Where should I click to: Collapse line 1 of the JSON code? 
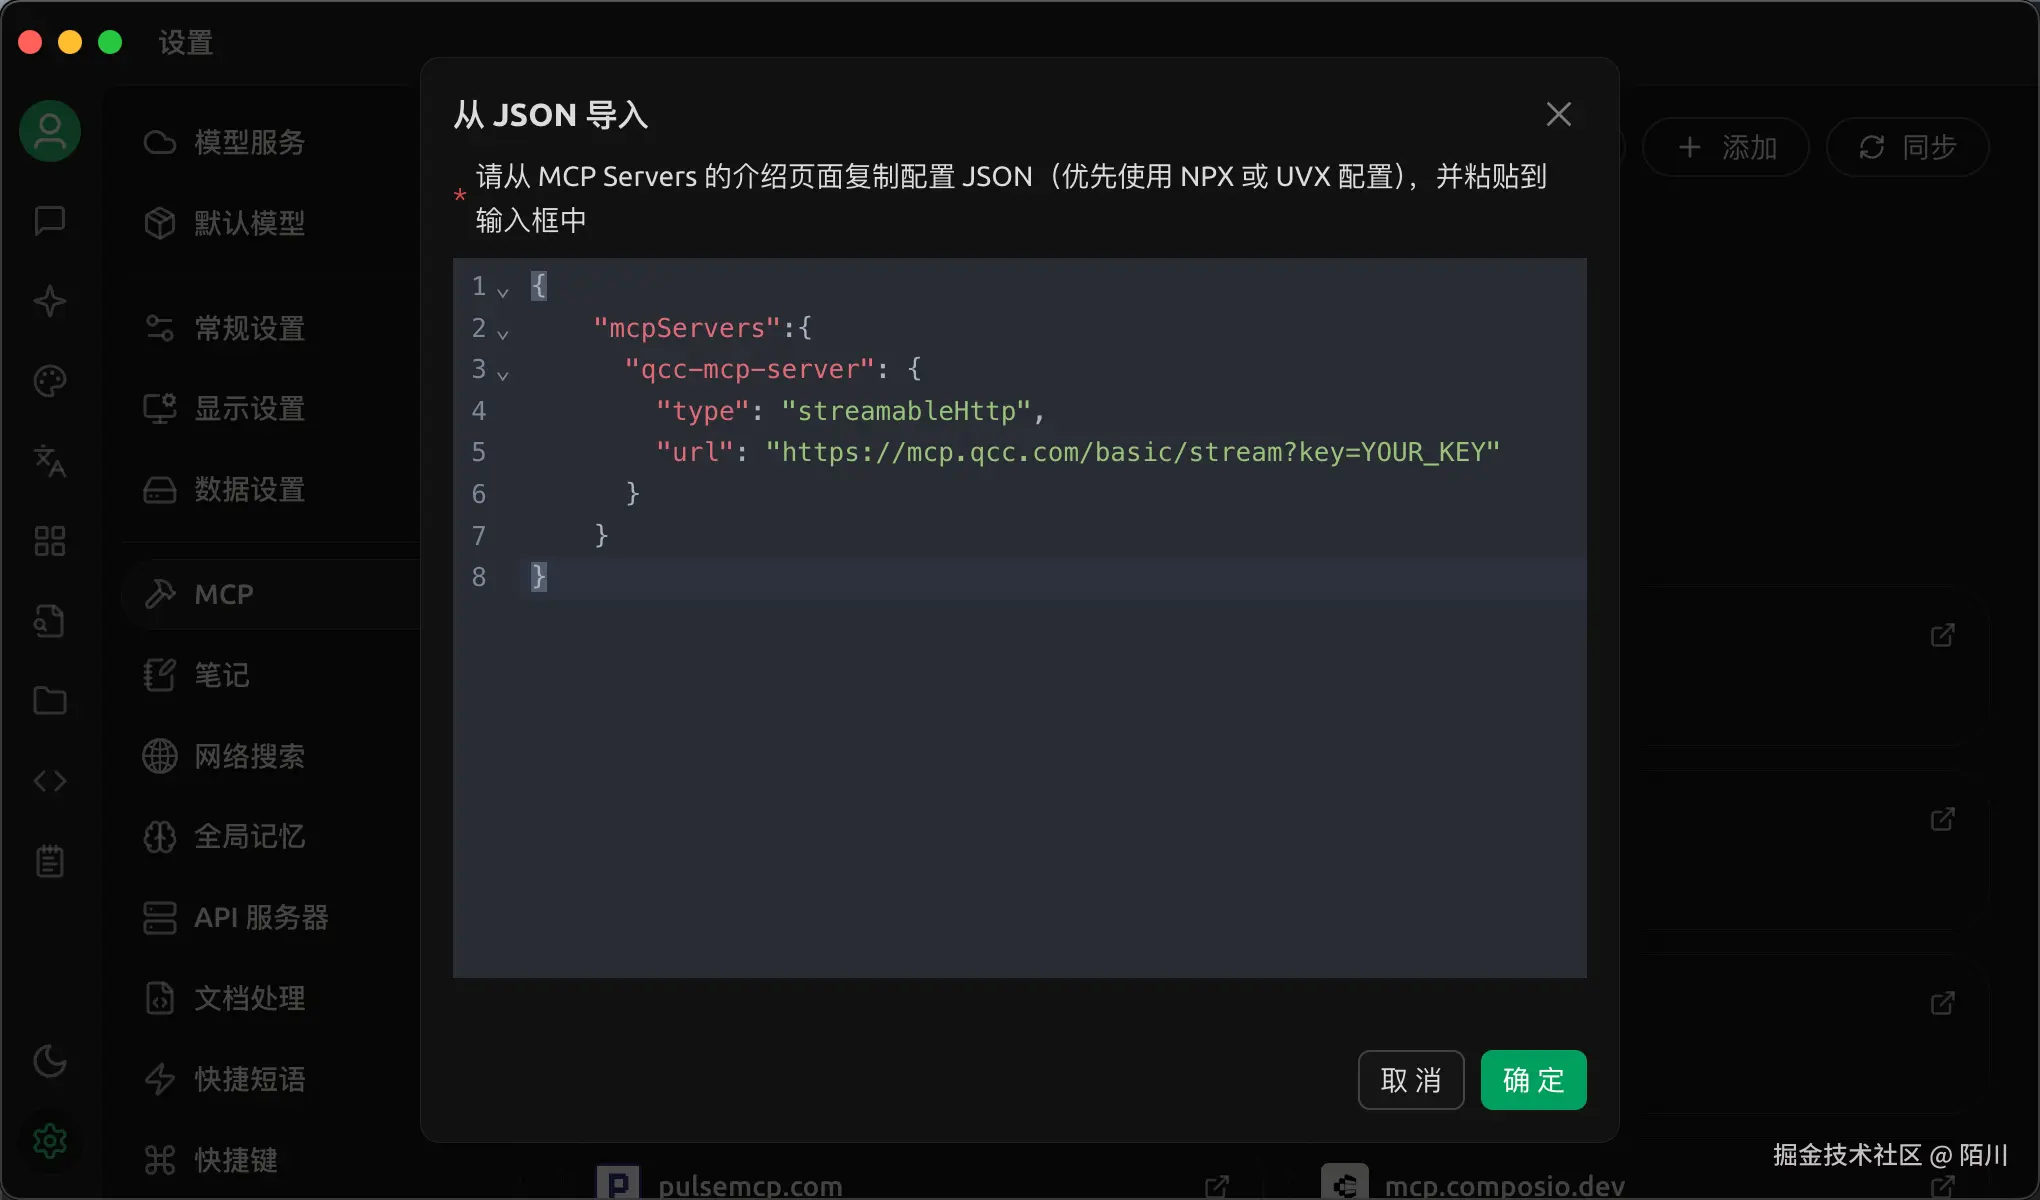coord(503,291)
